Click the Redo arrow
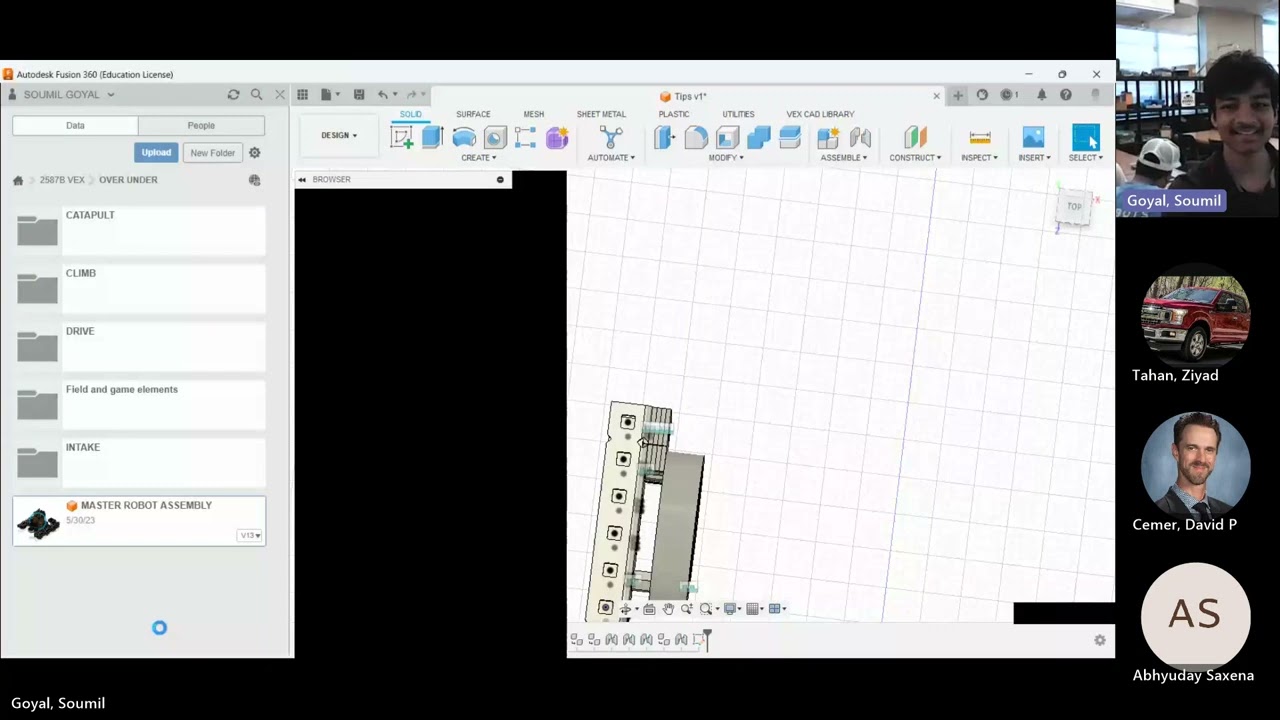Viewport: 1280px width, 720px height. coord(411,94)
